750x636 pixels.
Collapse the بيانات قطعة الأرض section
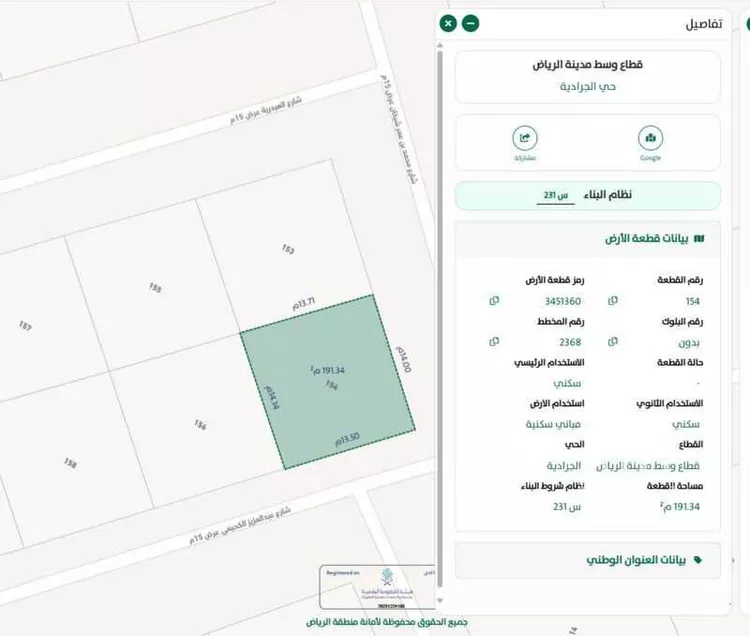tap(588, 239)
